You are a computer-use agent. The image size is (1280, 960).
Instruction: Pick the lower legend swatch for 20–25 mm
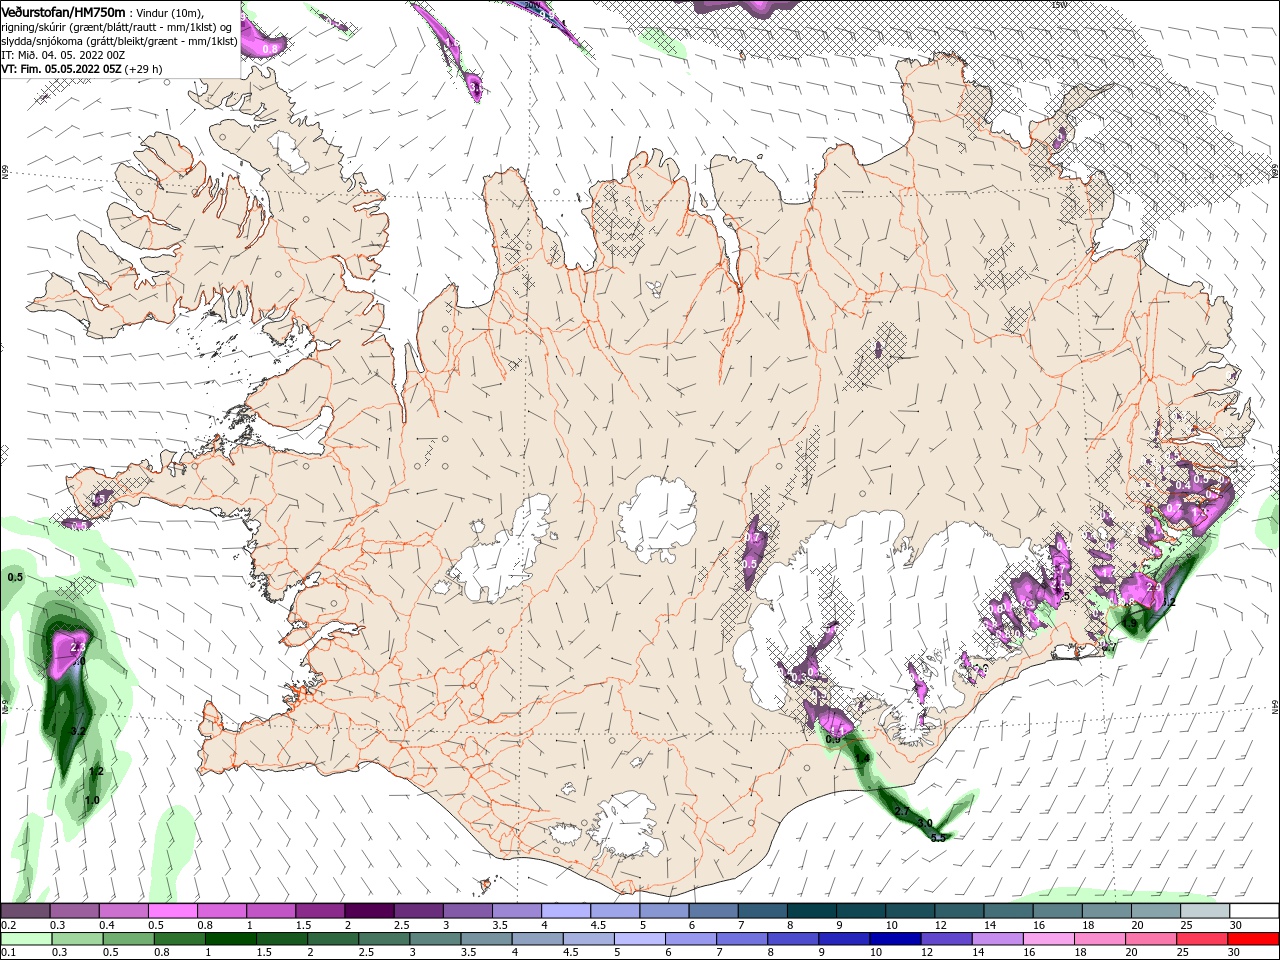pos(1150,939)
